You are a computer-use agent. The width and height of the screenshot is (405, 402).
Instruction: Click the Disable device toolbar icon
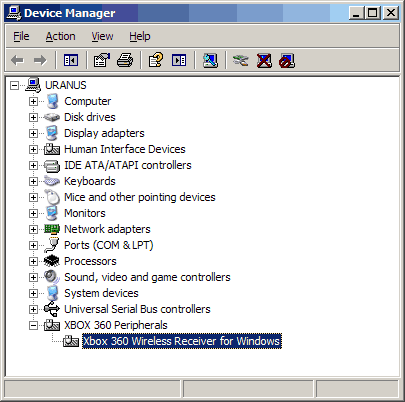[287, 60]
